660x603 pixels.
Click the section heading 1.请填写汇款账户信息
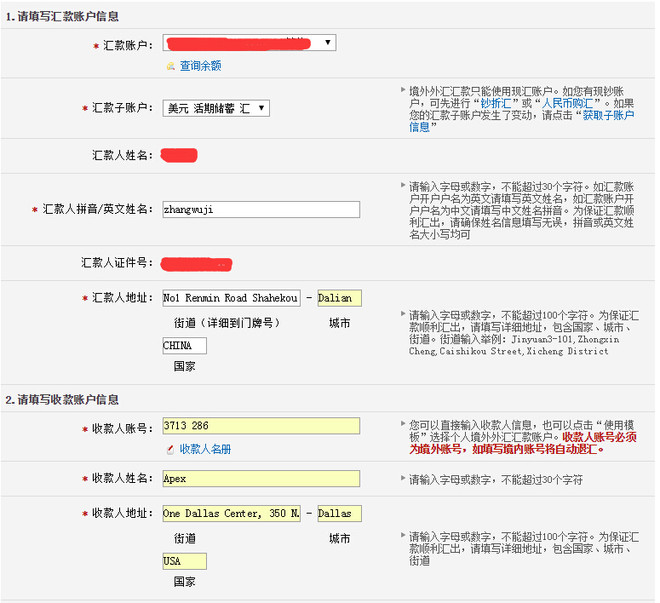click(x=62, y=16)
